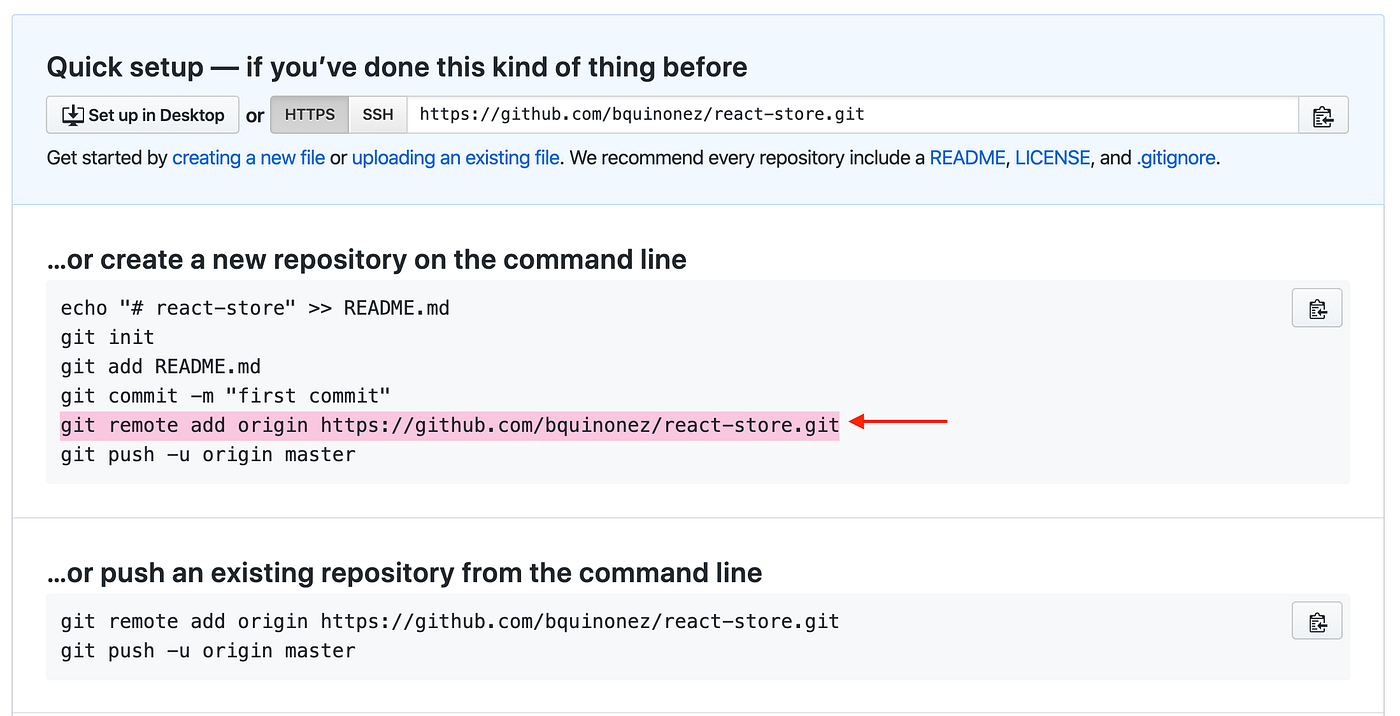
Task: Copy the create-repository command block
Action: pos(1316,307)
